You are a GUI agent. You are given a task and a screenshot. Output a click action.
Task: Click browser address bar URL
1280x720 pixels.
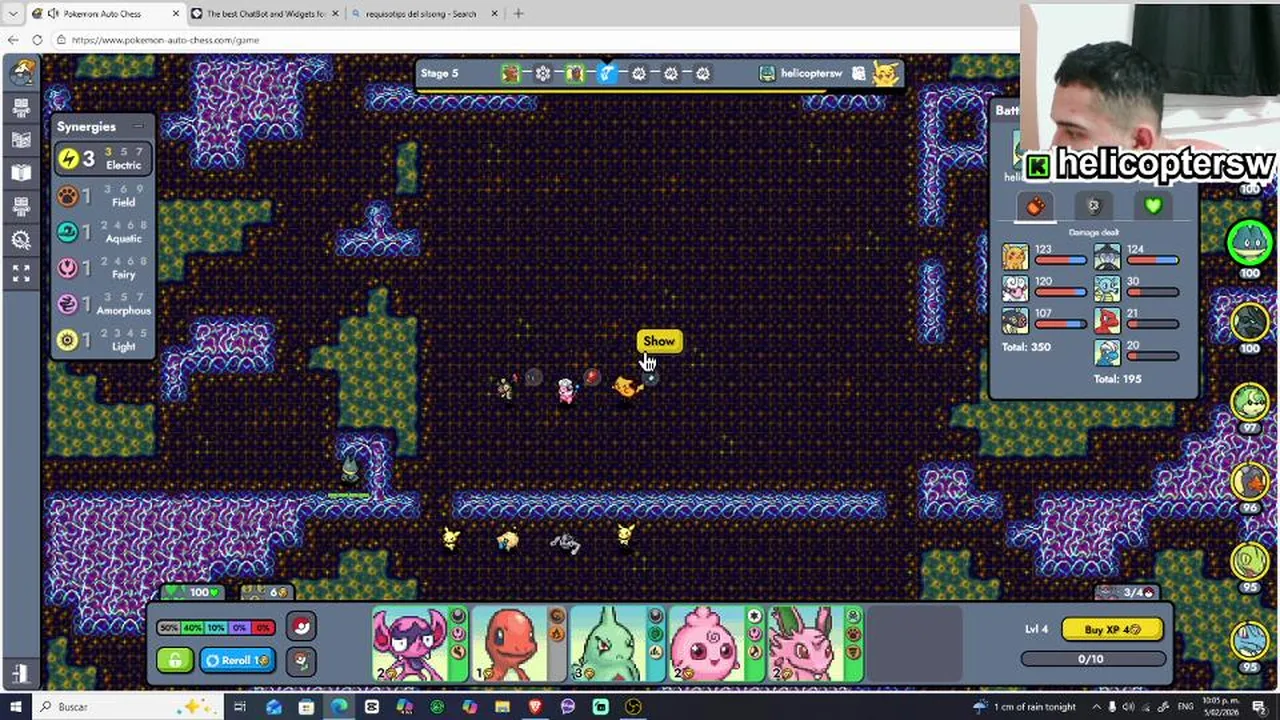(x=165, y=40)
